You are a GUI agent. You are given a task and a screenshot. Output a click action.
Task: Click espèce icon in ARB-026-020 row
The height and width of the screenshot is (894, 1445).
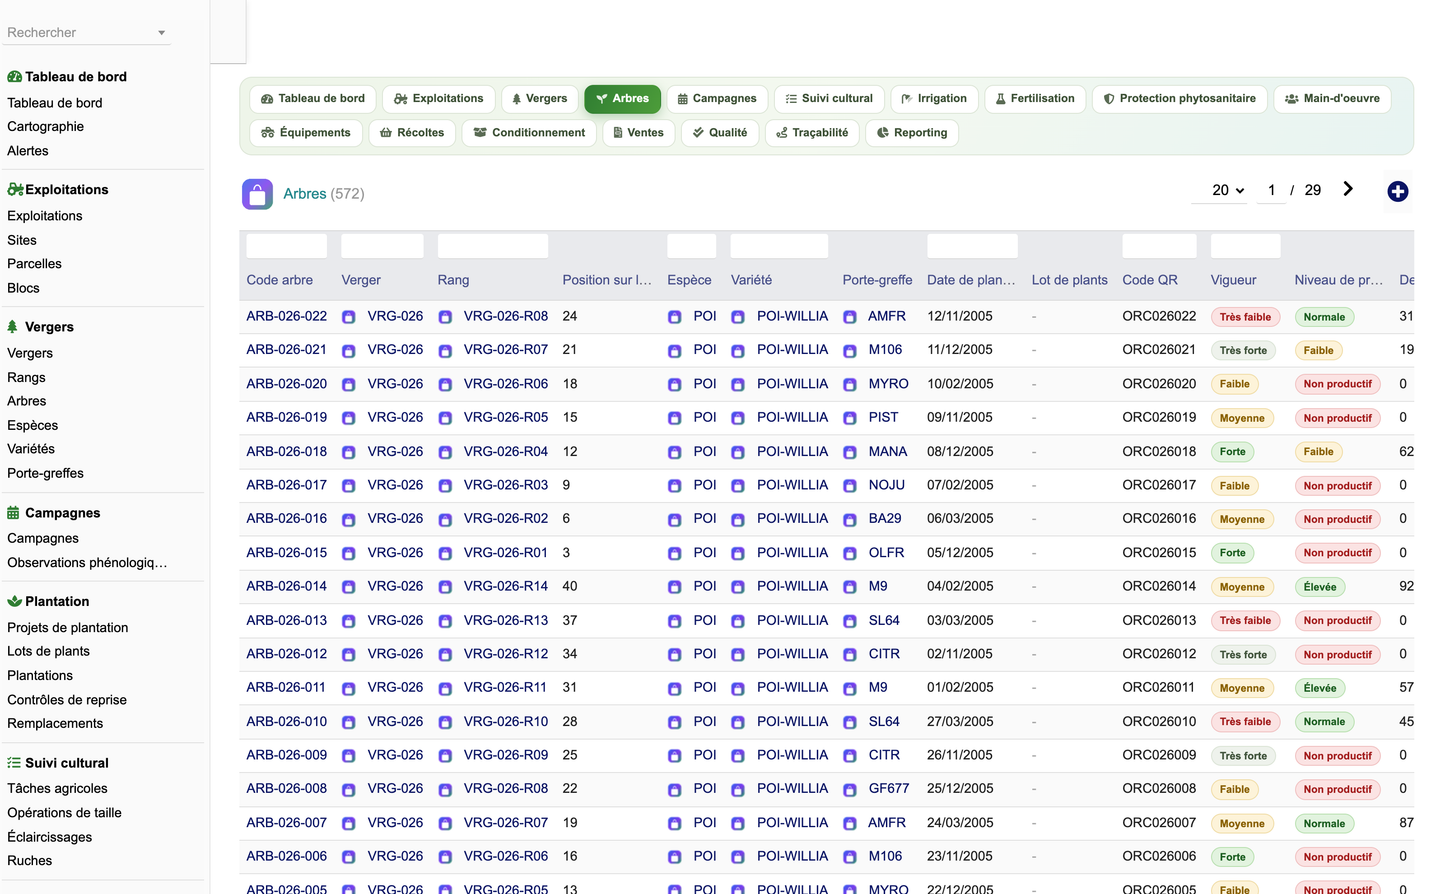point(674,385)
